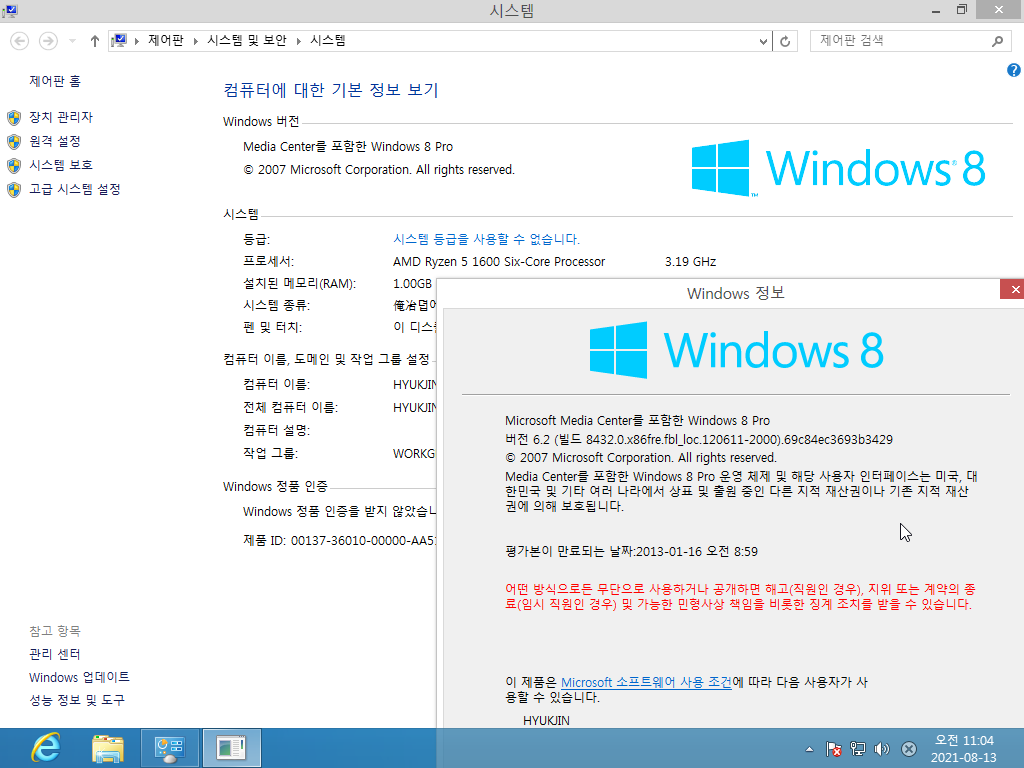Close the Windows 정보 dialog
1024x768 pixels.
click(1012, 289)
